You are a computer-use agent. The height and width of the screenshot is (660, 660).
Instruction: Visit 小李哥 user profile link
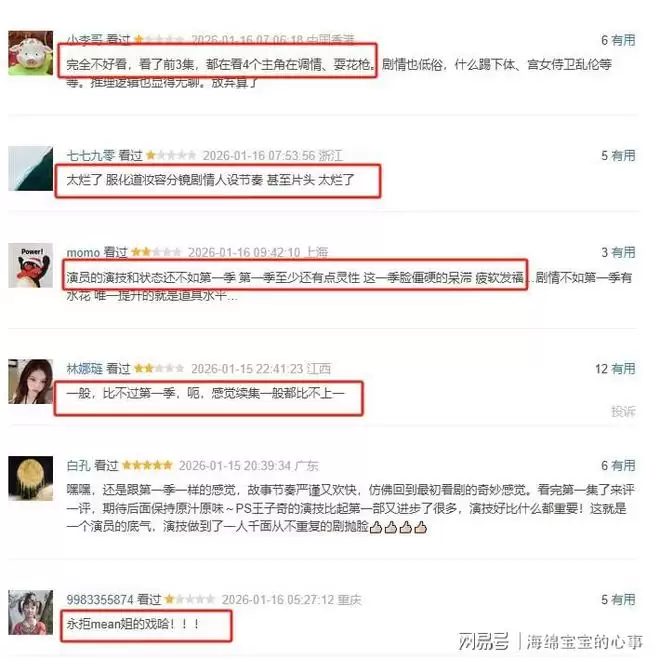pos(84,40)
